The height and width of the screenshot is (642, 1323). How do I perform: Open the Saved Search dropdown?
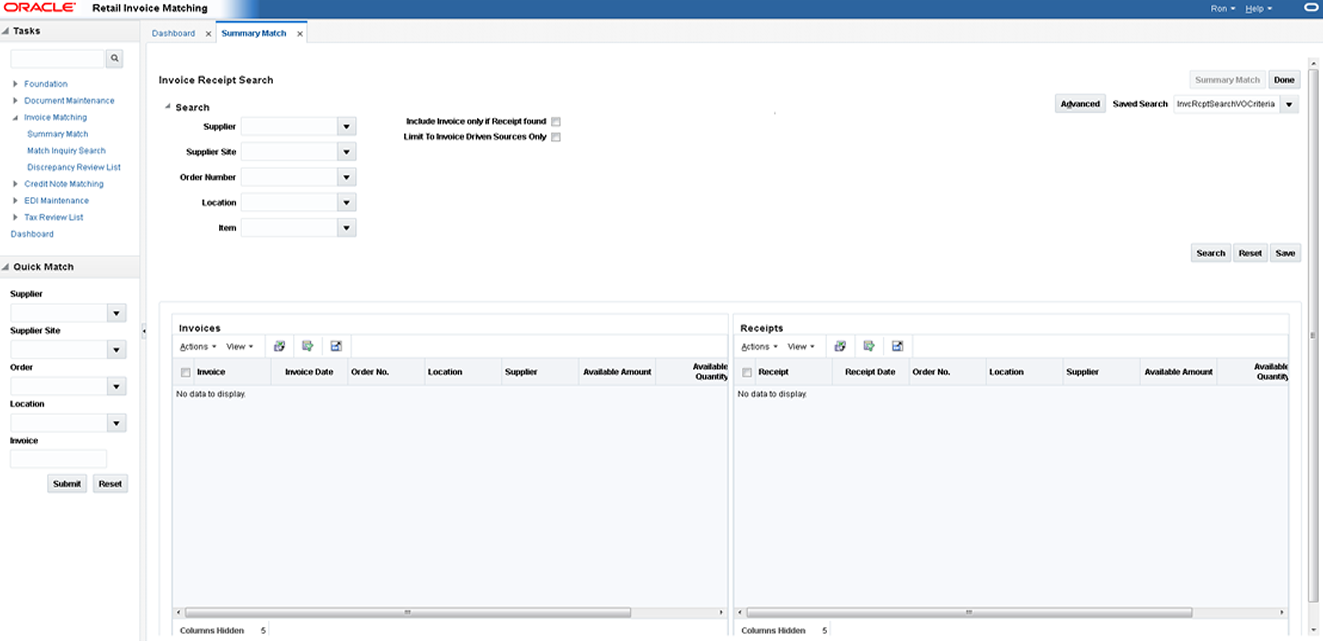[x=1289, y=104]
